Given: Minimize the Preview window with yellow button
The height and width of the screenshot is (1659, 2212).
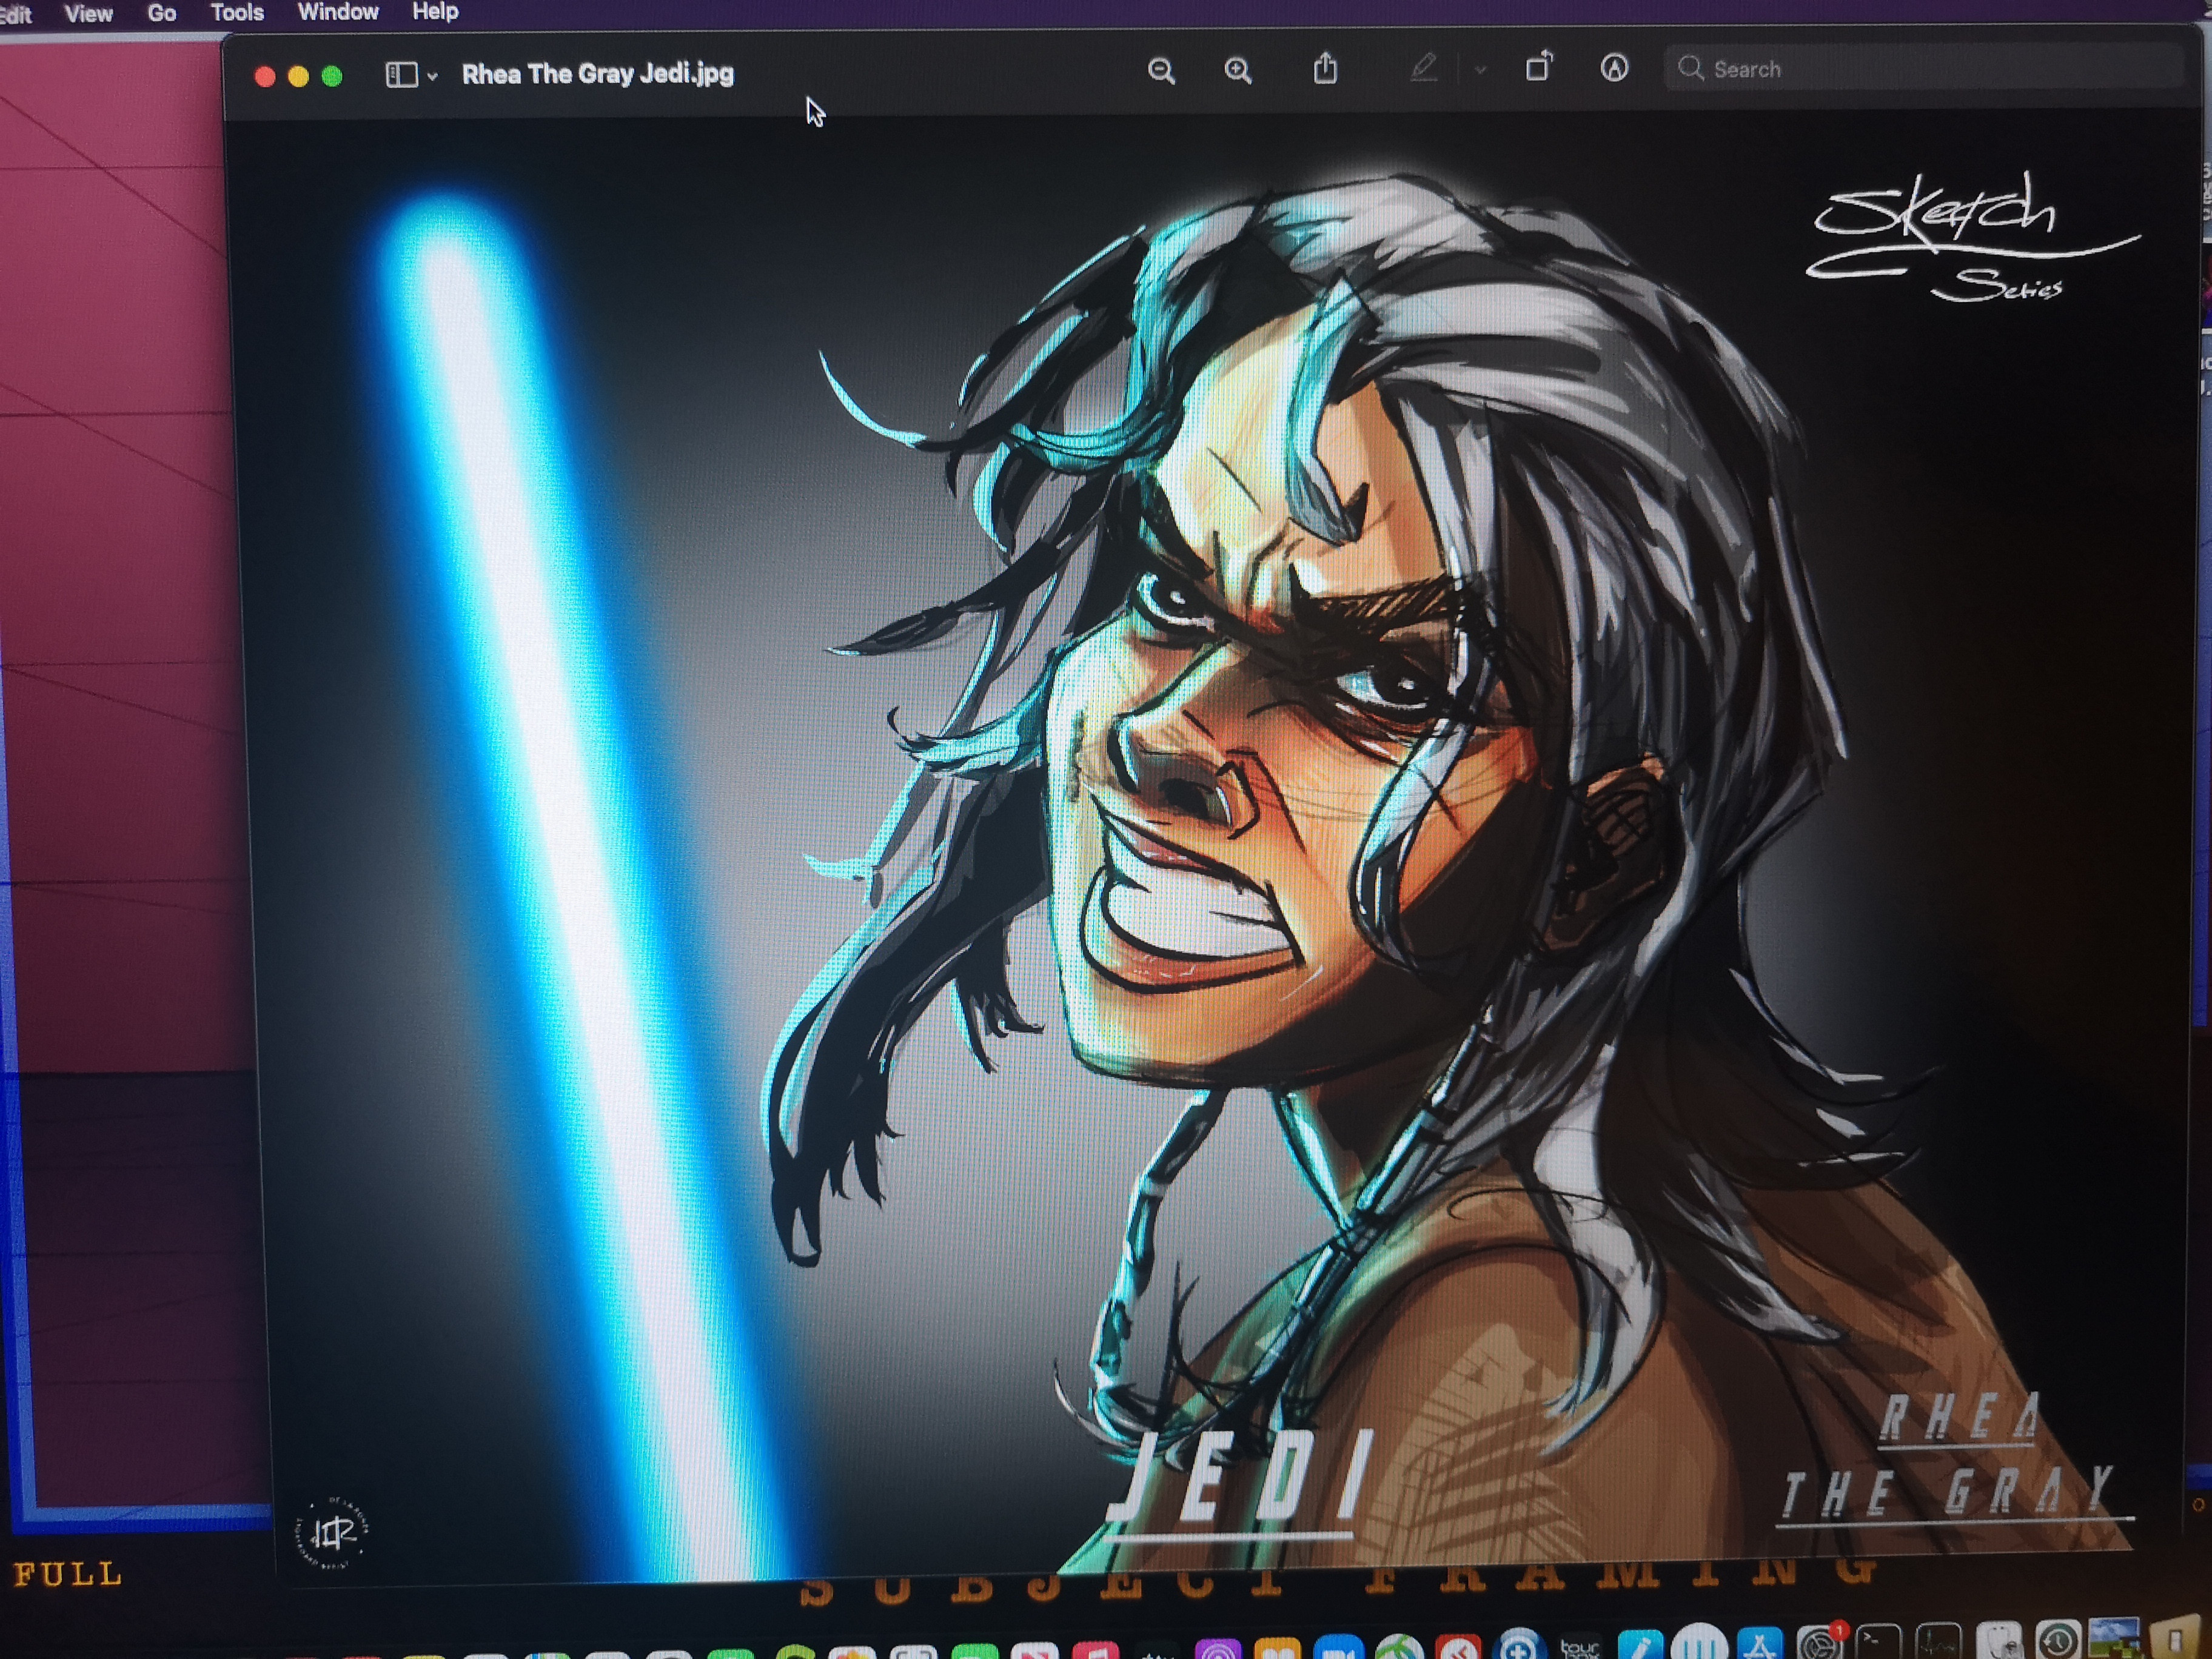Looking at the screenshot, I should pos(298,77).
